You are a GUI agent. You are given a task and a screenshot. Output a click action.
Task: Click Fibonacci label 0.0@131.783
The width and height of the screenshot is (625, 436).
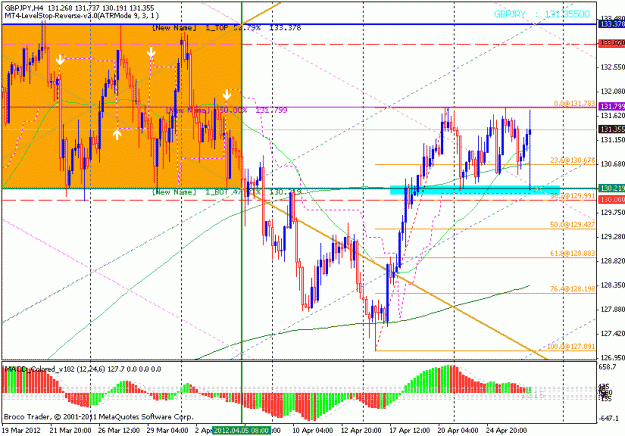(574, 104)
